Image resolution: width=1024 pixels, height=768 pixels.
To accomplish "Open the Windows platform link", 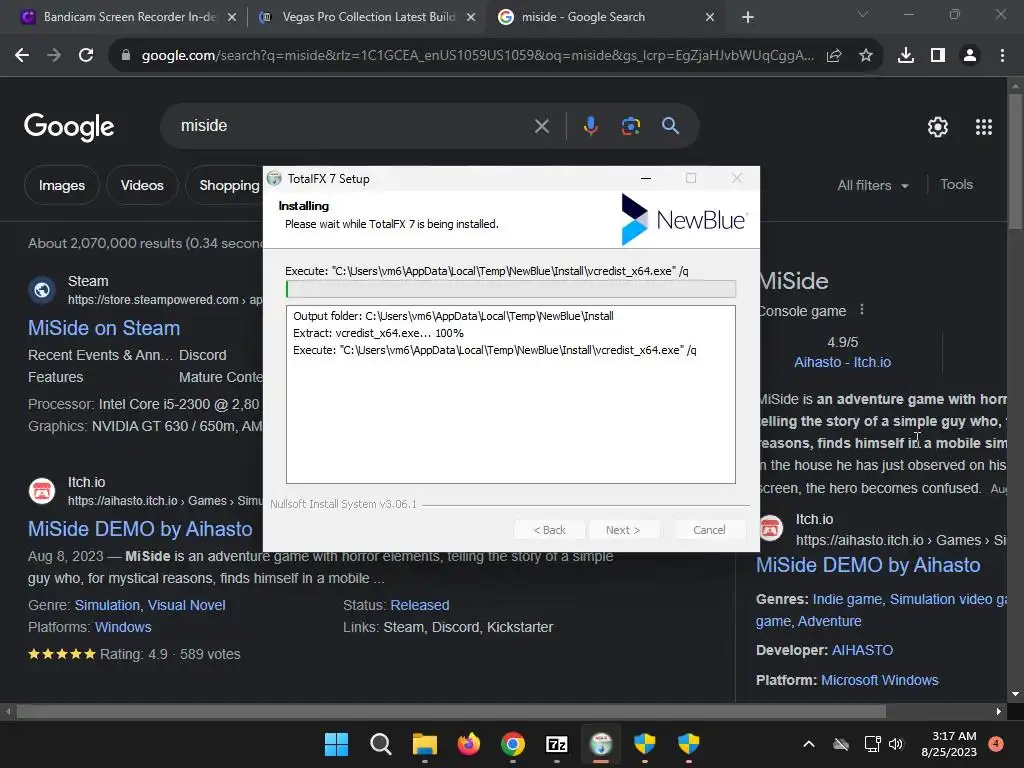I will (x=123, y=627).
